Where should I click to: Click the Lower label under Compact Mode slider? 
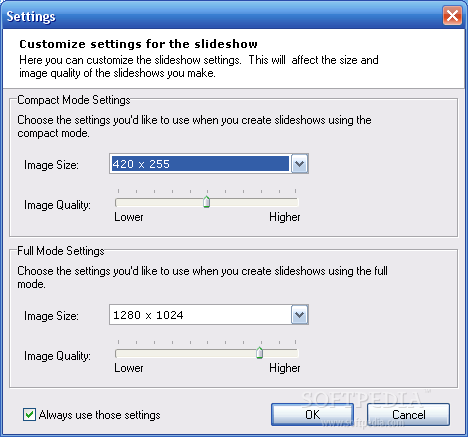coord(129,217)
